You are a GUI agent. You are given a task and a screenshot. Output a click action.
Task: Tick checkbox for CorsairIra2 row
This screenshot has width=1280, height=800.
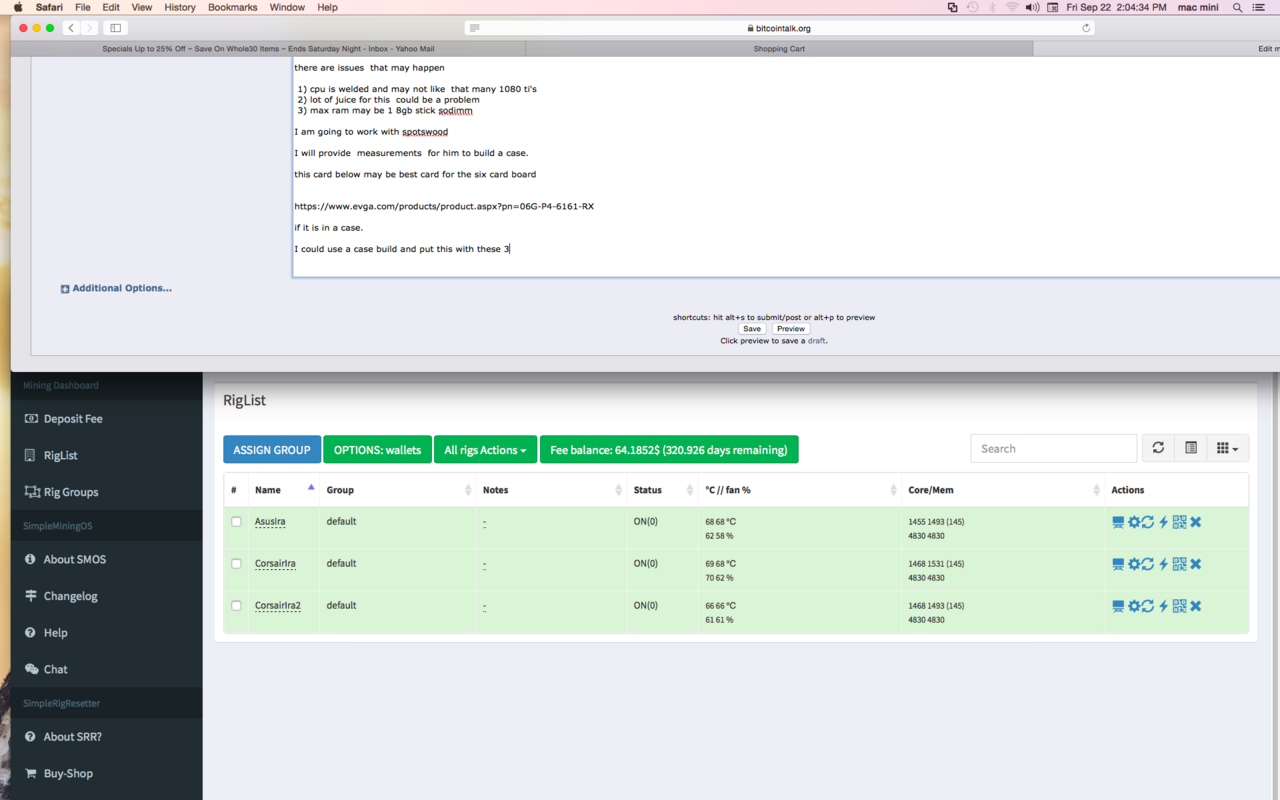click(x=236, y=606)
